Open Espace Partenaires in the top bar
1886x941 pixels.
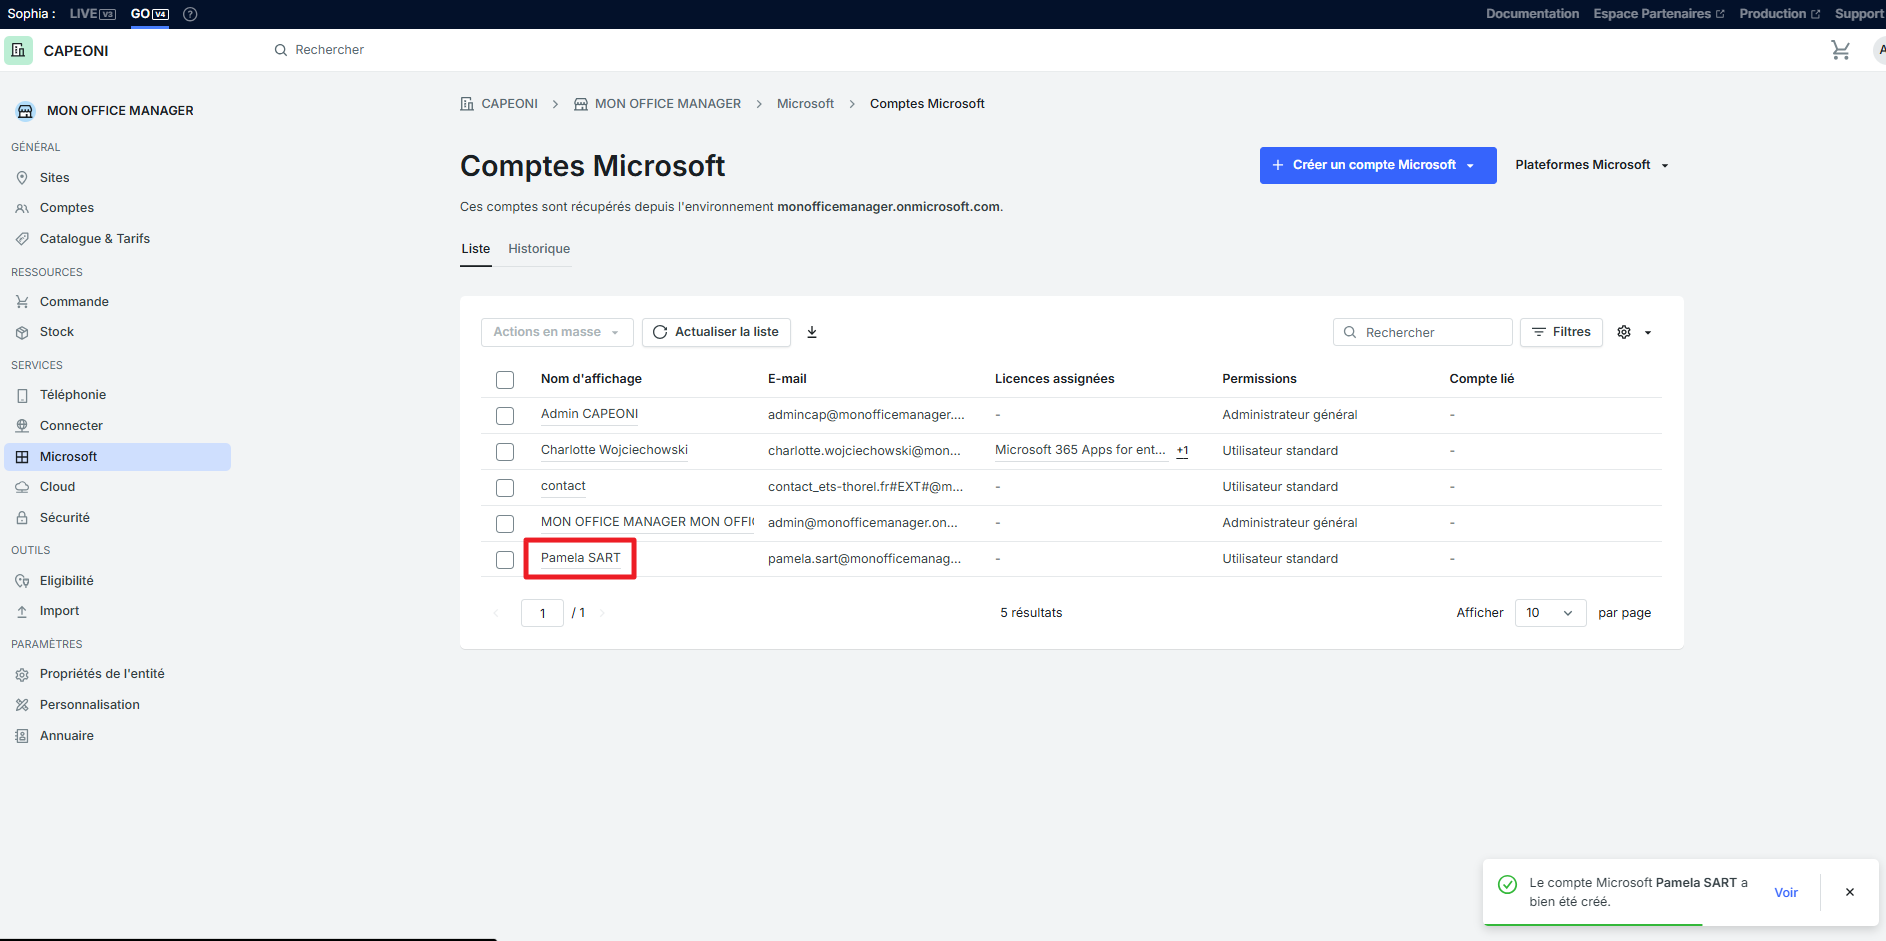1659,14
